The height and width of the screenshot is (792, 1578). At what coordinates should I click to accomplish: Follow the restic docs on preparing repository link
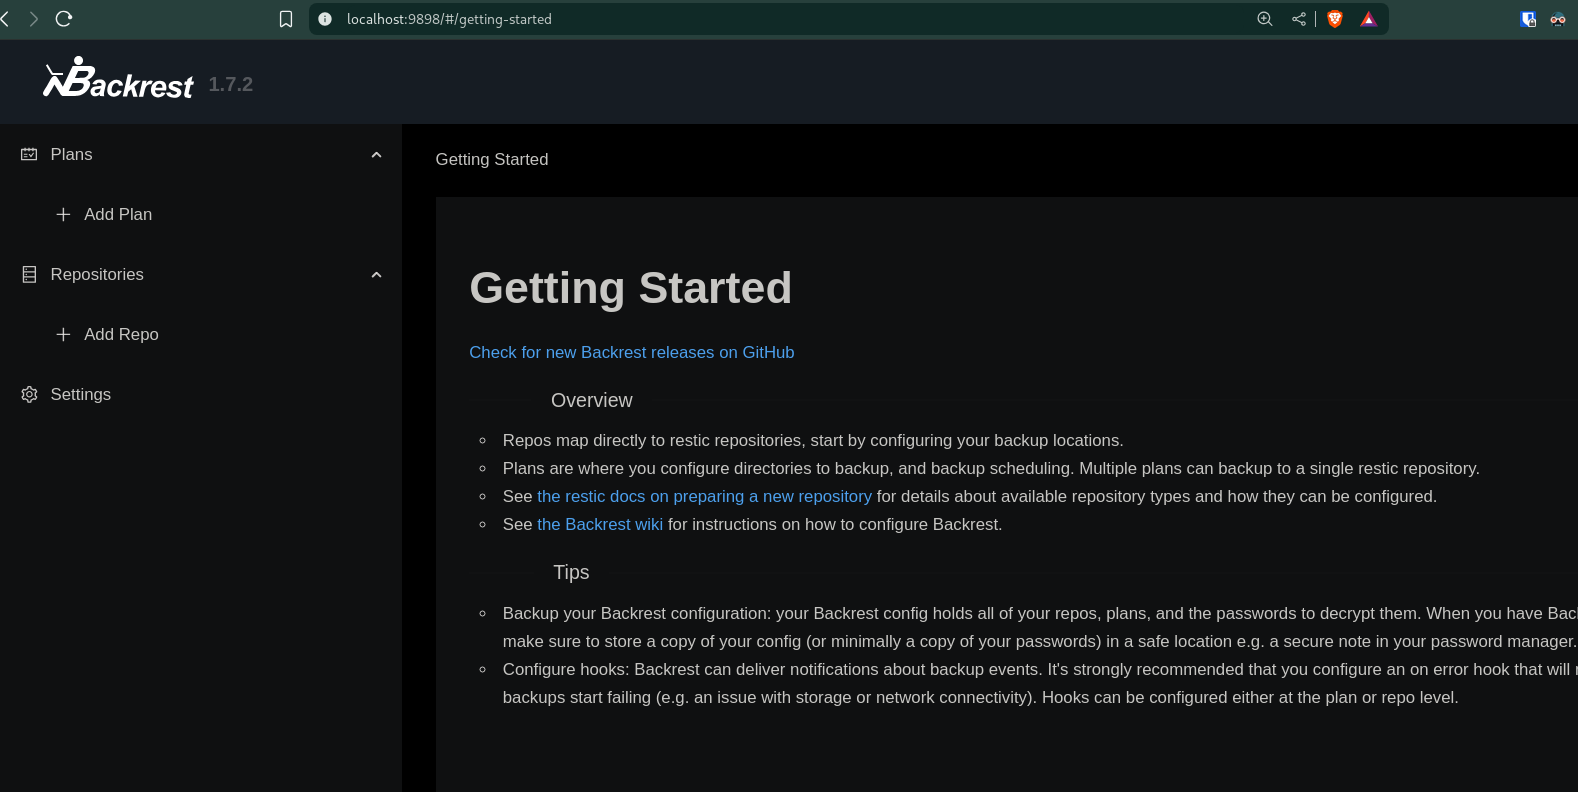pos(704,496)
